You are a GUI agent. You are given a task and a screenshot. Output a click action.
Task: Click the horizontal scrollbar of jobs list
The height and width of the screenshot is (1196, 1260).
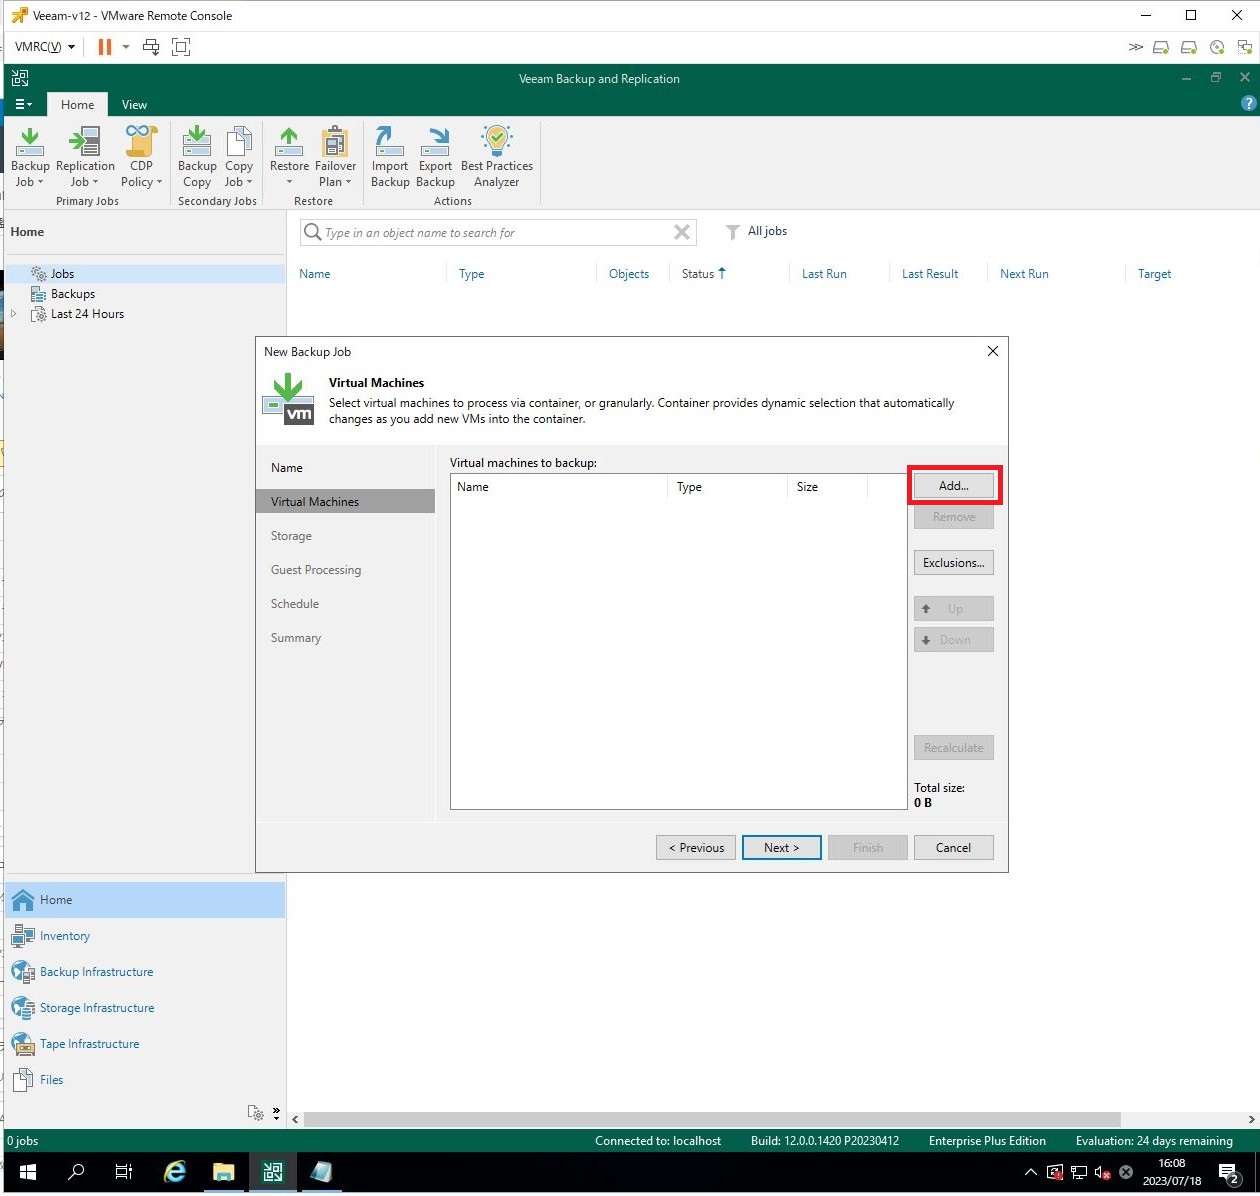tap(712, 1119)
